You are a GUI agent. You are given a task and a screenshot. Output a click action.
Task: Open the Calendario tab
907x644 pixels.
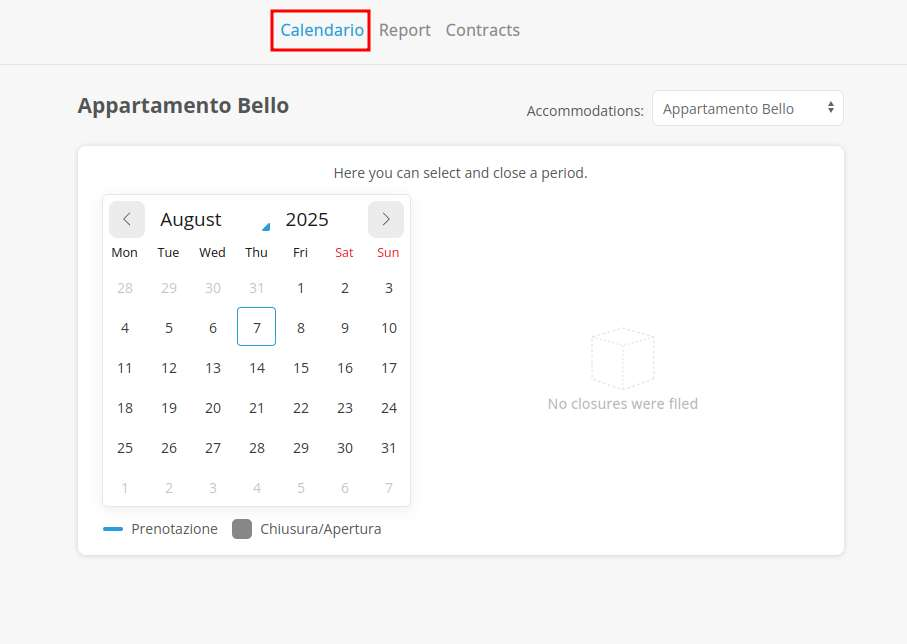[x=321, y=30]
